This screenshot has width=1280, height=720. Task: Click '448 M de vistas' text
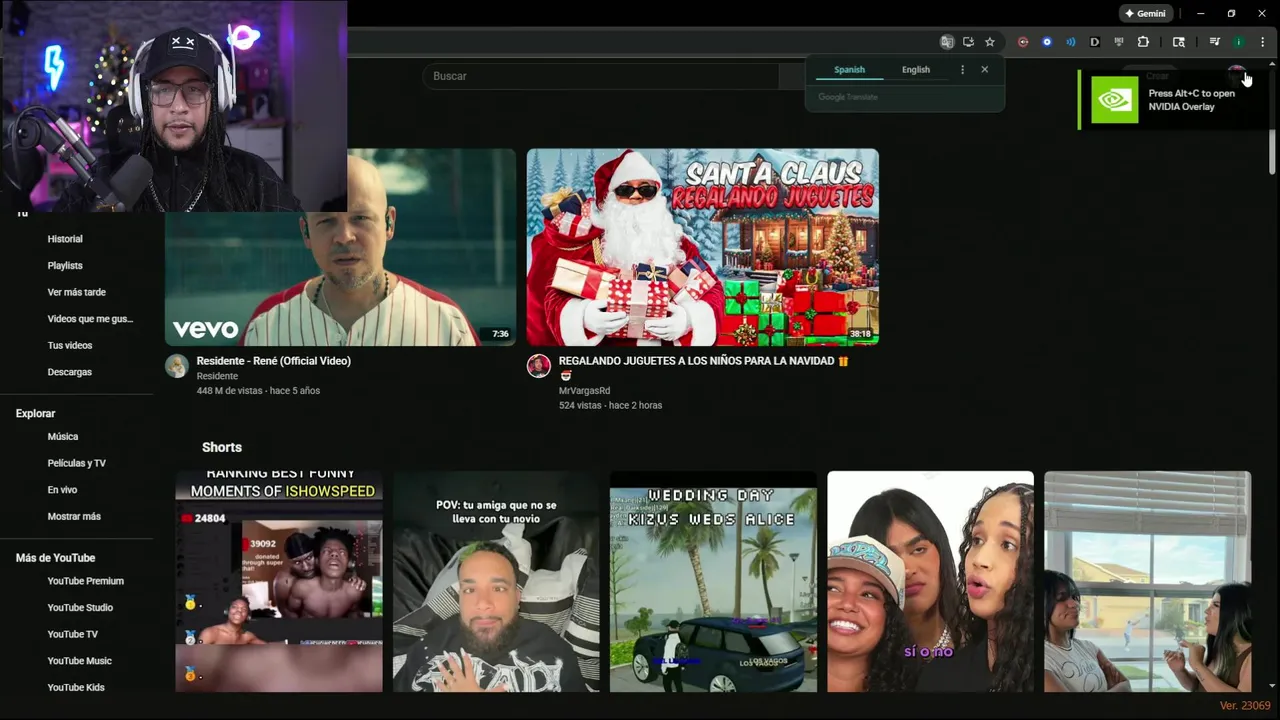231,391
